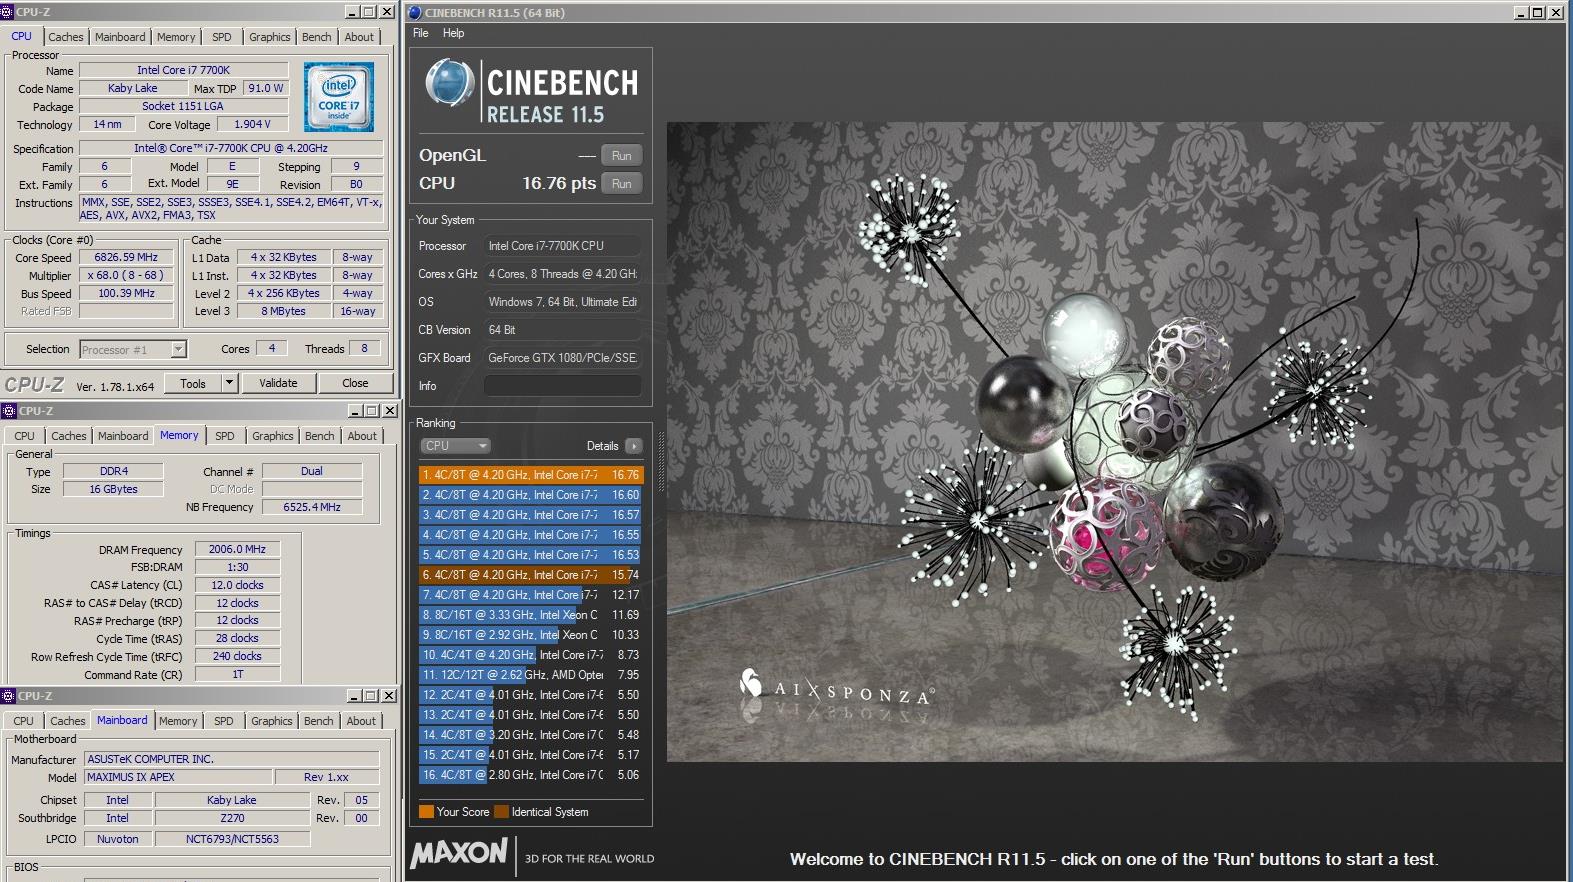Open the Help menu in Cinebench
The image size is (1573, 882).
tap(454, 33)
